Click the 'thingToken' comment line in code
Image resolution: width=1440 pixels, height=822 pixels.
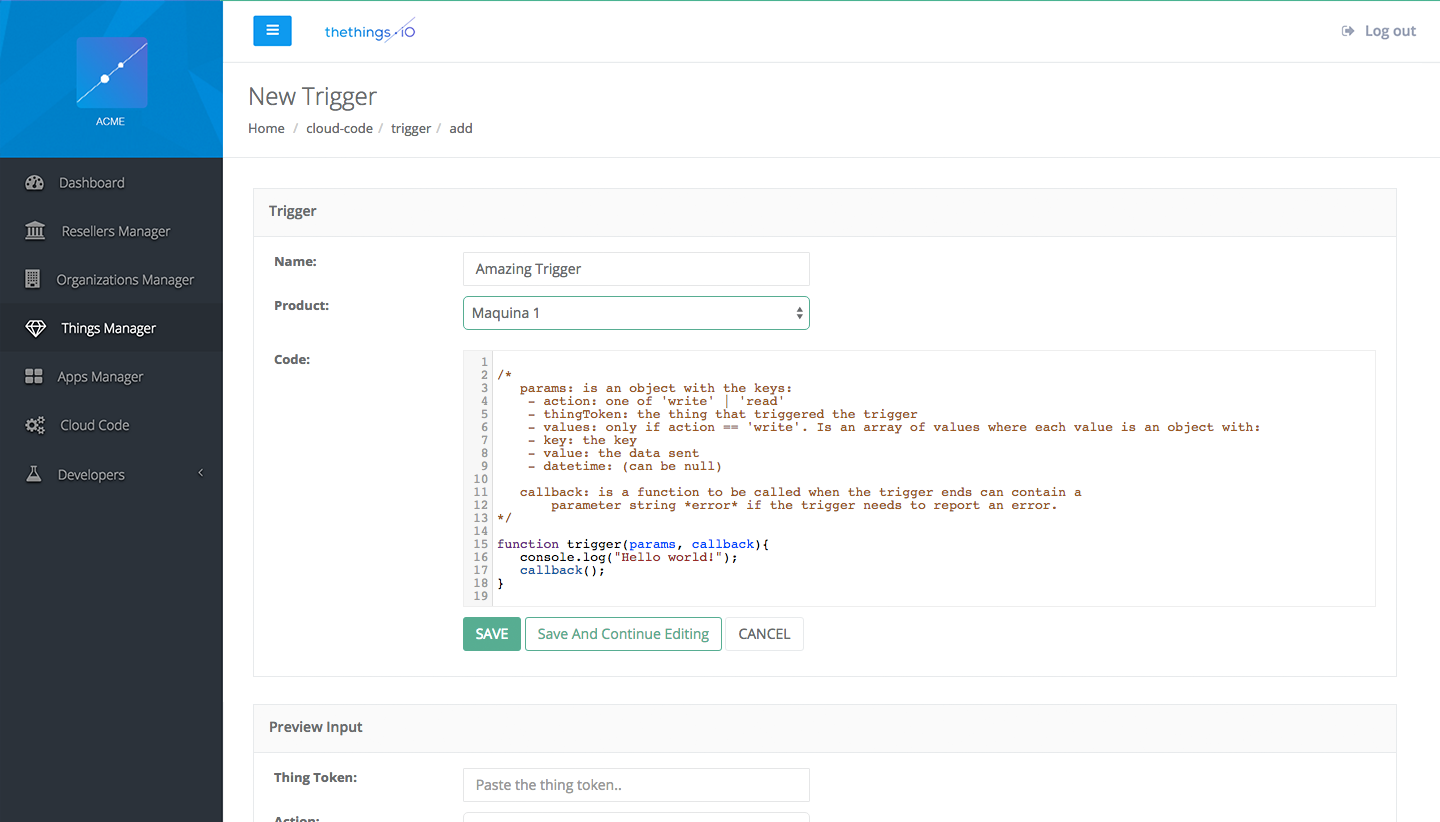(x=723, y=414)
